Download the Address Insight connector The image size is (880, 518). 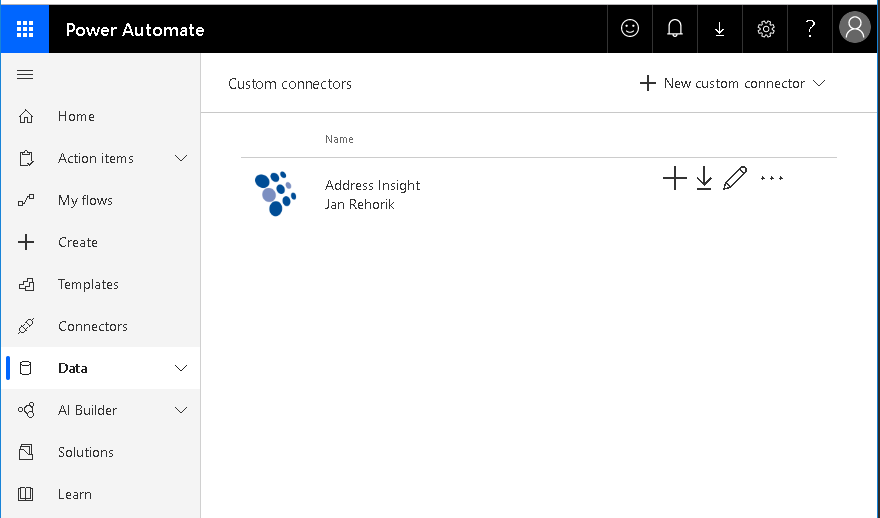[x=704, y=178]
